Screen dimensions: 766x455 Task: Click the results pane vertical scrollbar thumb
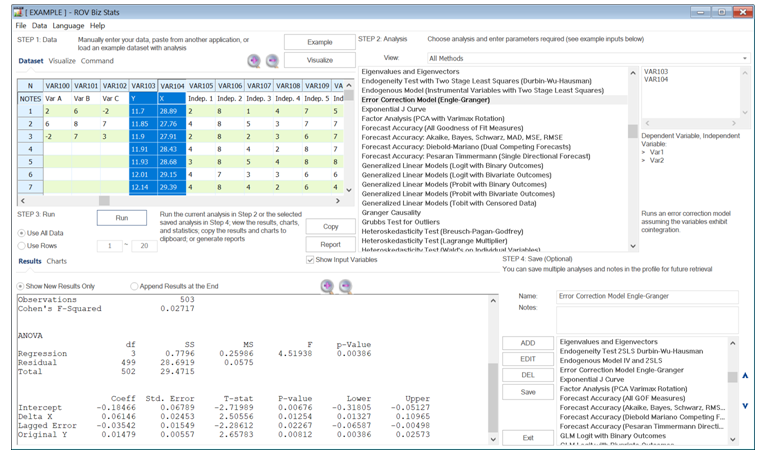tap(493, 398)
